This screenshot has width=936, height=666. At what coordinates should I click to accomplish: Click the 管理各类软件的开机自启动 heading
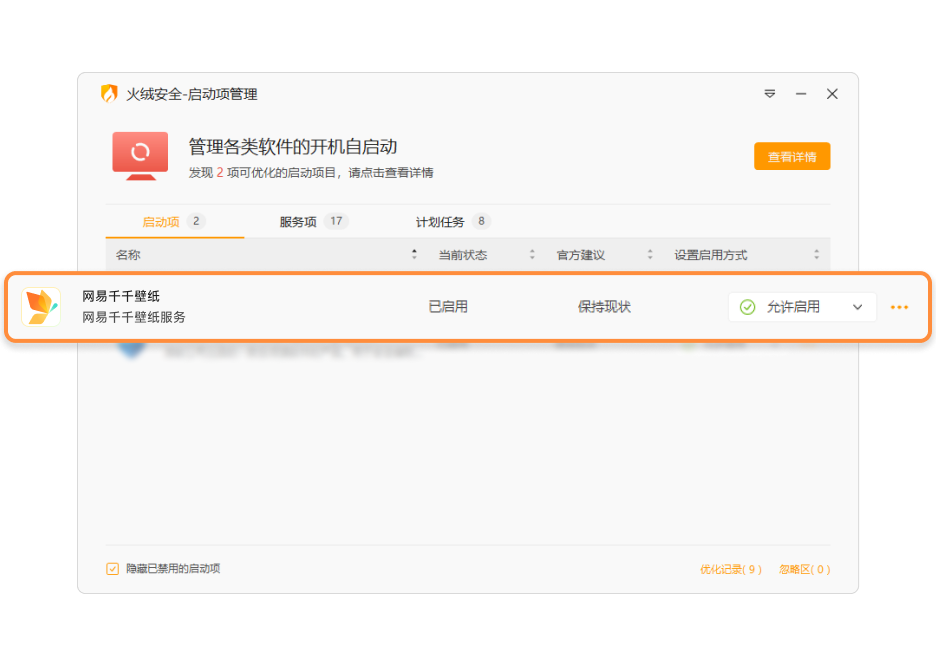tap(293, 146)
